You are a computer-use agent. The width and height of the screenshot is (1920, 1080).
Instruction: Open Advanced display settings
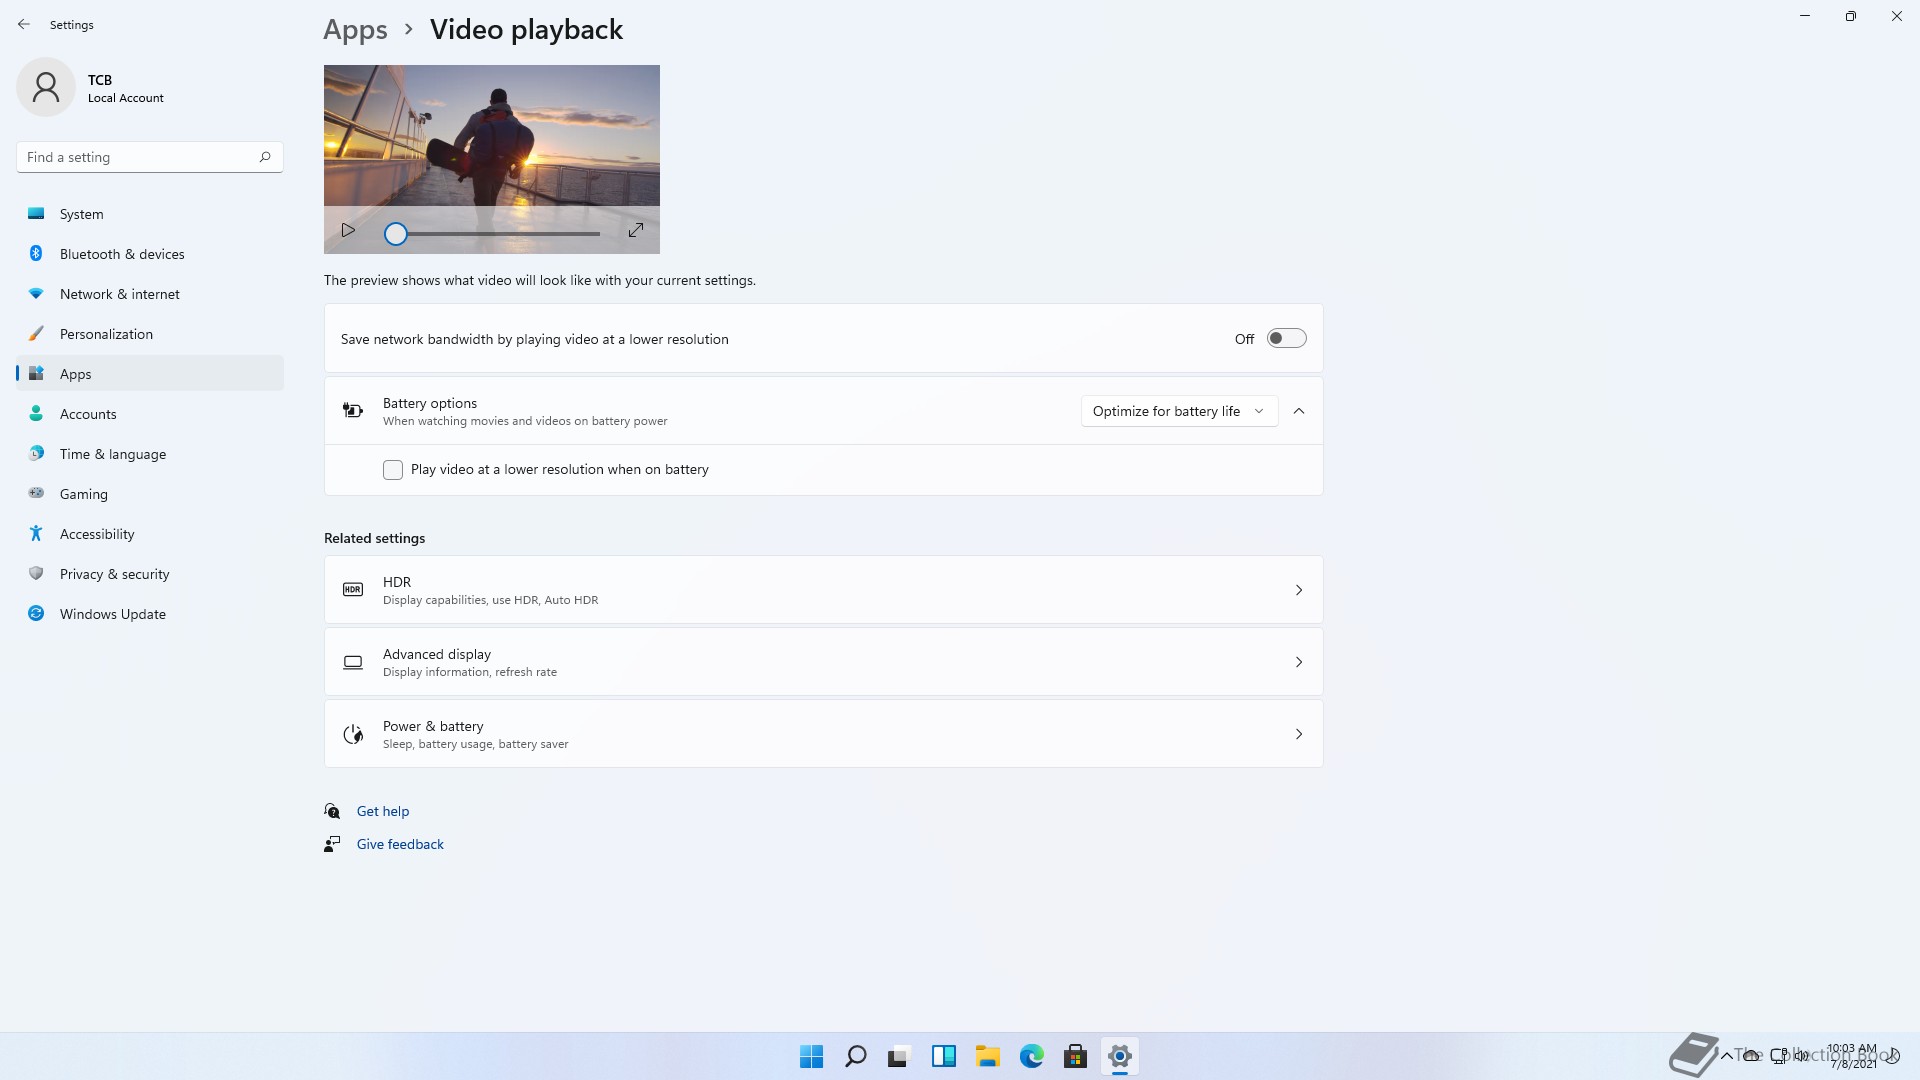(823, 662)
